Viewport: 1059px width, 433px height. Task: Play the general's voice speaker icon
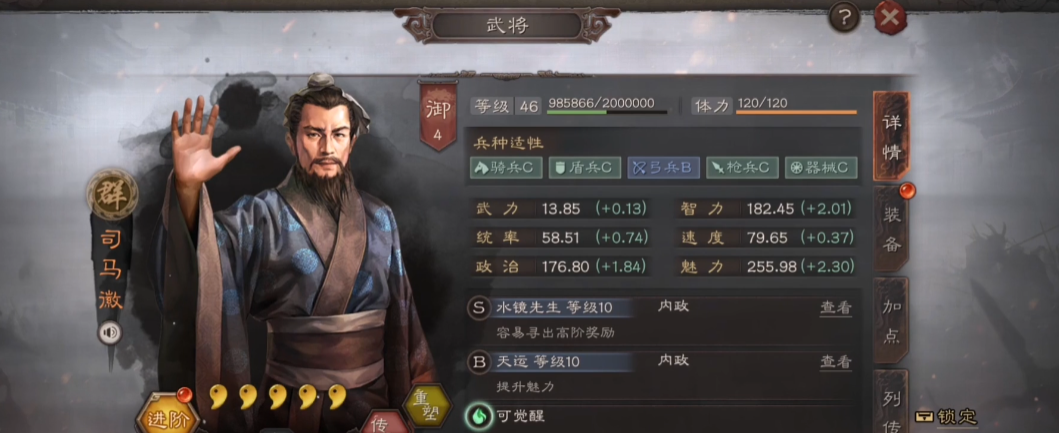[110, 333]
